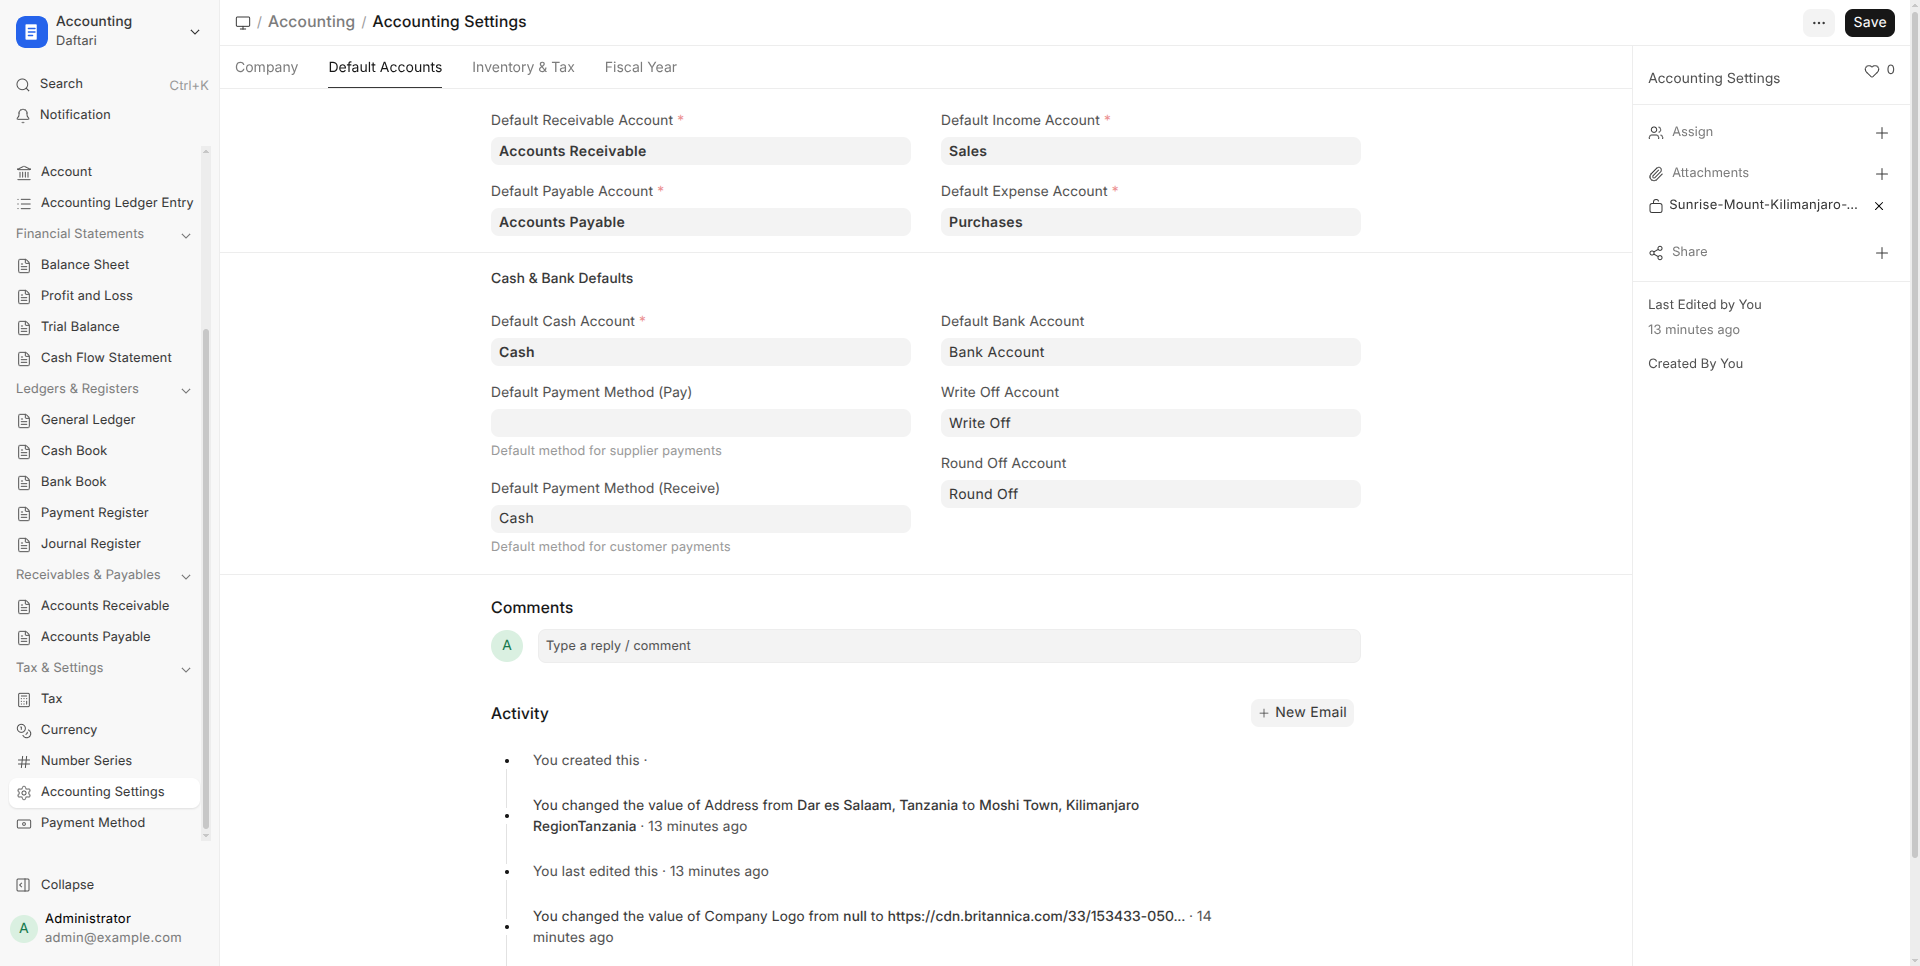Click the Default Bank Account field
The image size is (1920, 966).
[x=1150, y=352]
